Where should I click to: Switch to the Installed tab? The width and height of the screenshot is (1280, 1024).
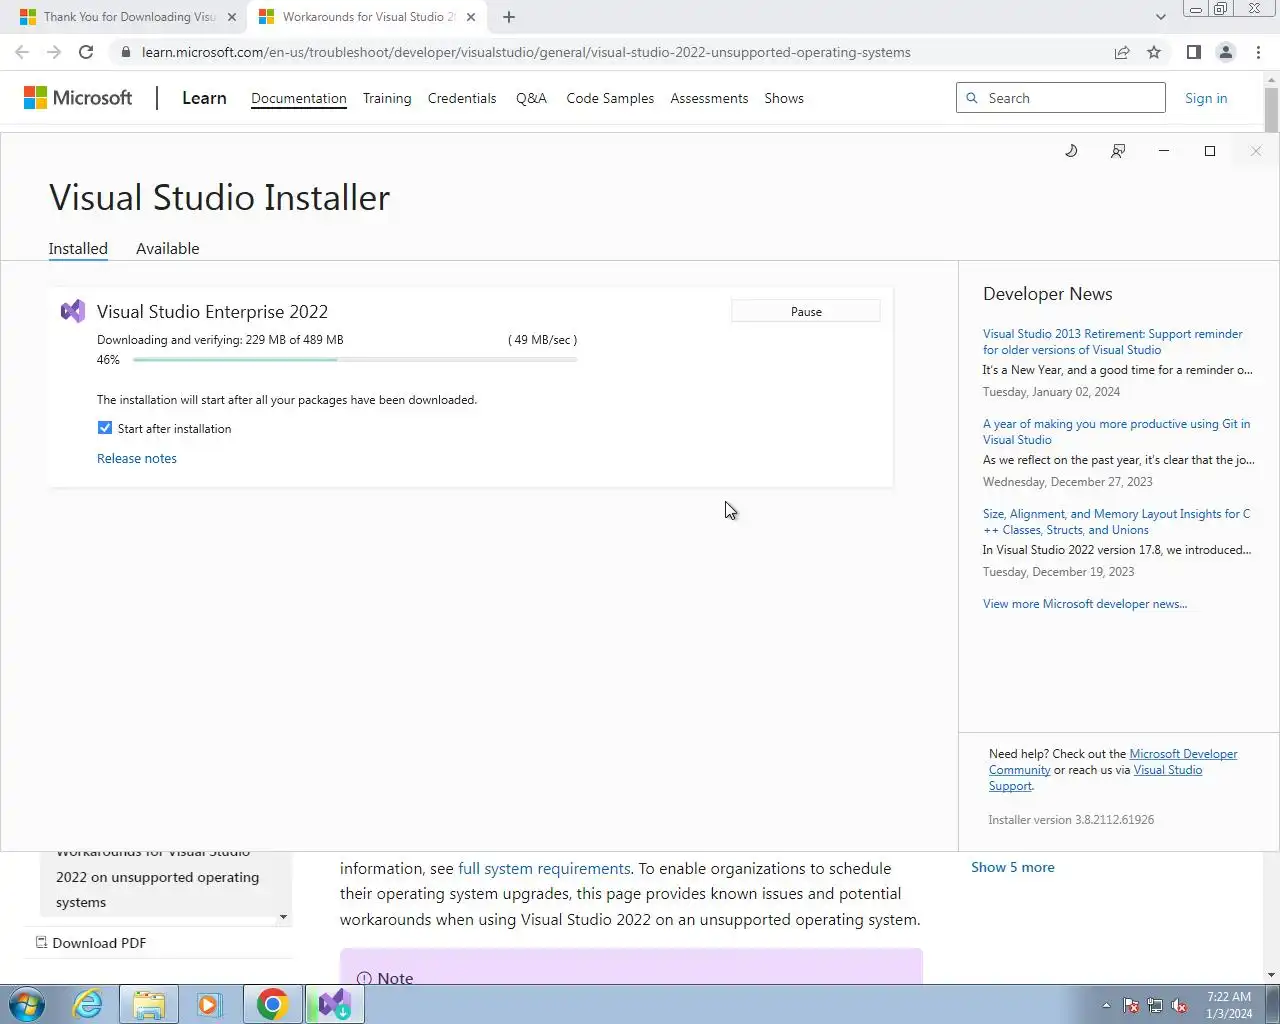pos(78,248)
